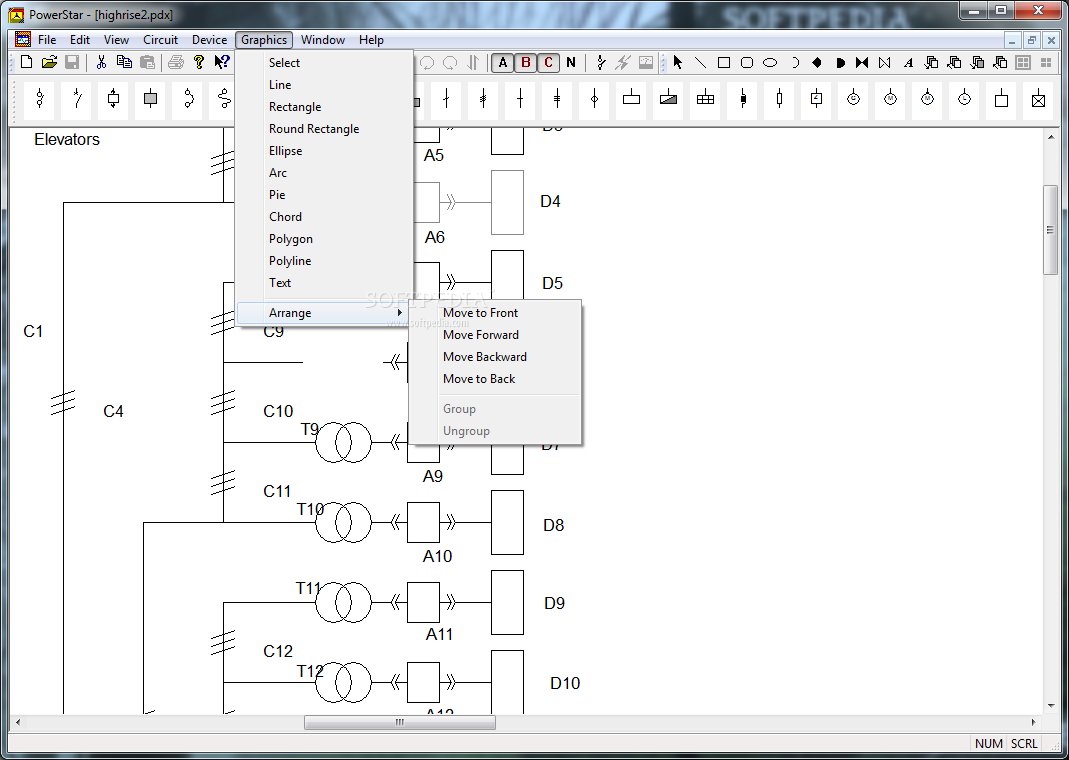Click the crossed-box device symbol icon
The height and width of the screenshot is (760, 1069).
coord(1038,100)
